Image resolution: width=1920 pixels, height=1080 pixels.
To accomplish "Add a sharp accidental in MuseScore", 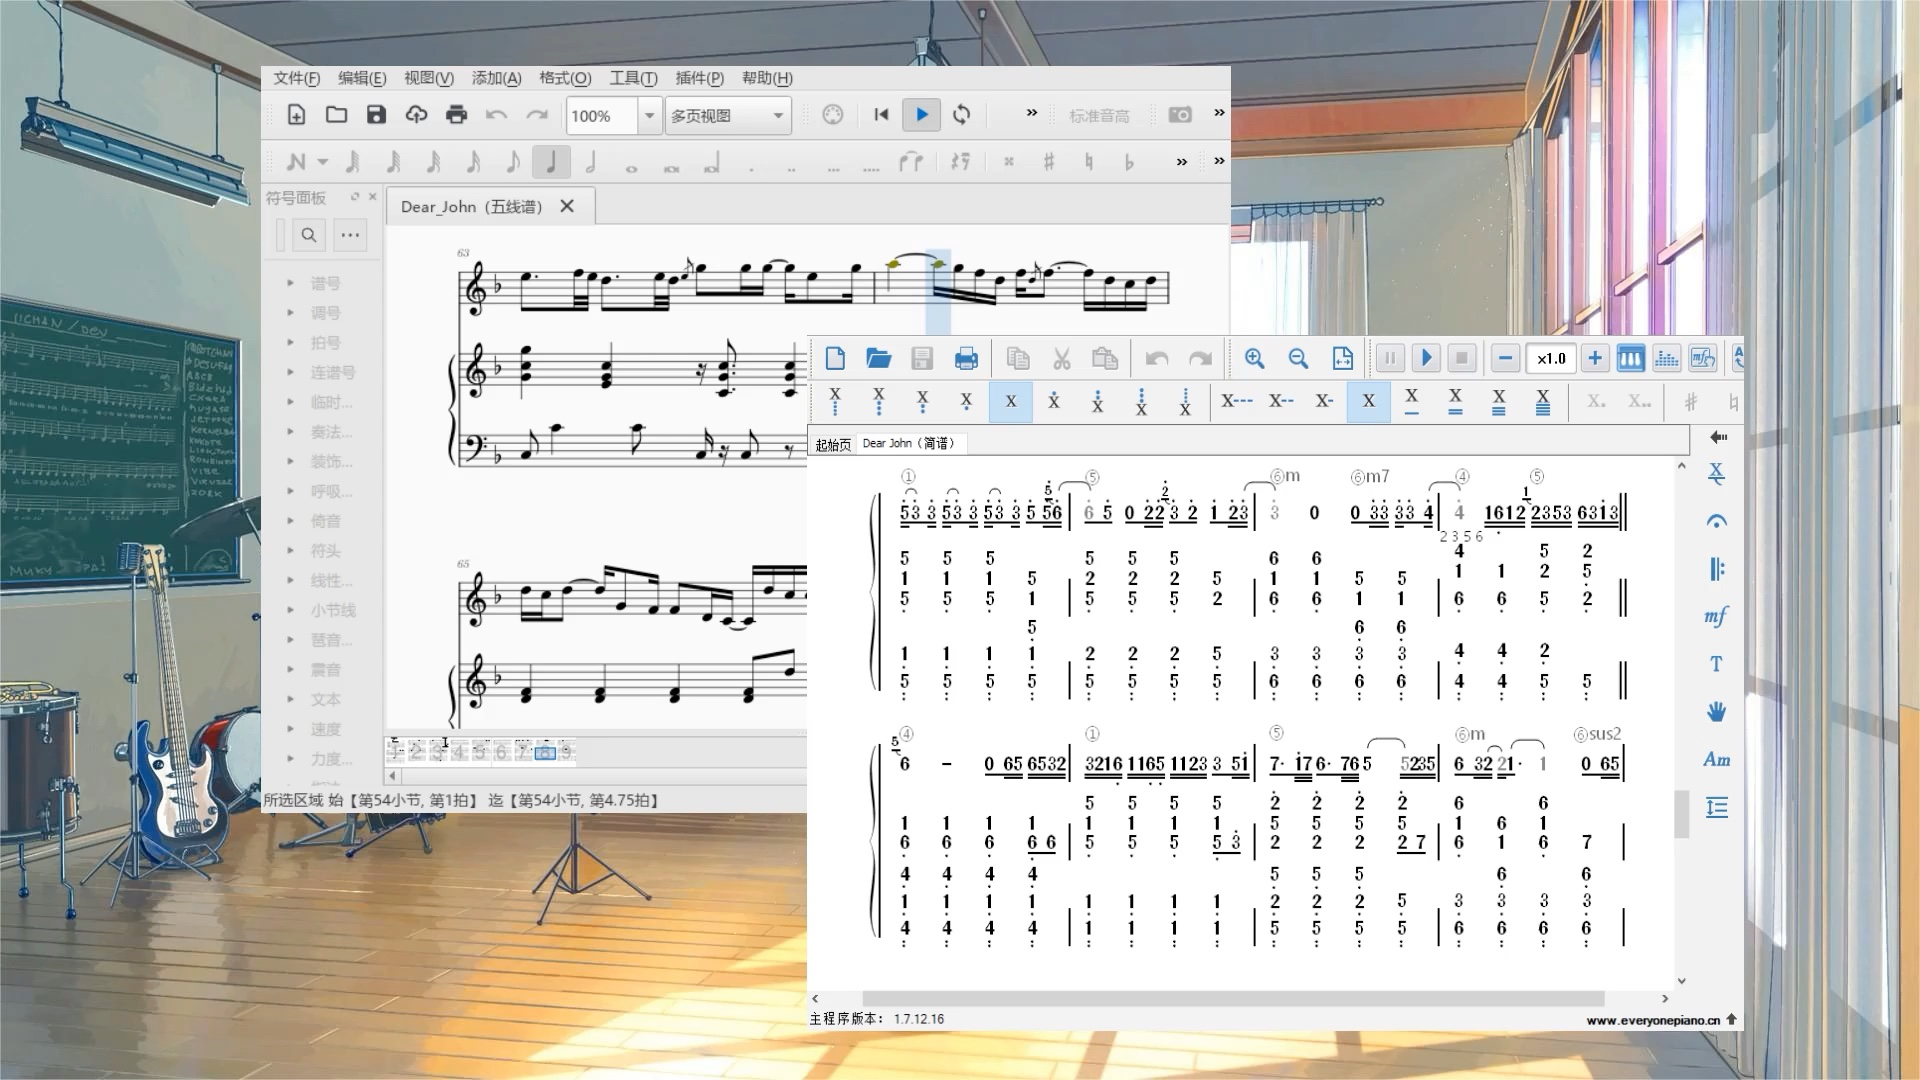I will [x=1049, y=161].
